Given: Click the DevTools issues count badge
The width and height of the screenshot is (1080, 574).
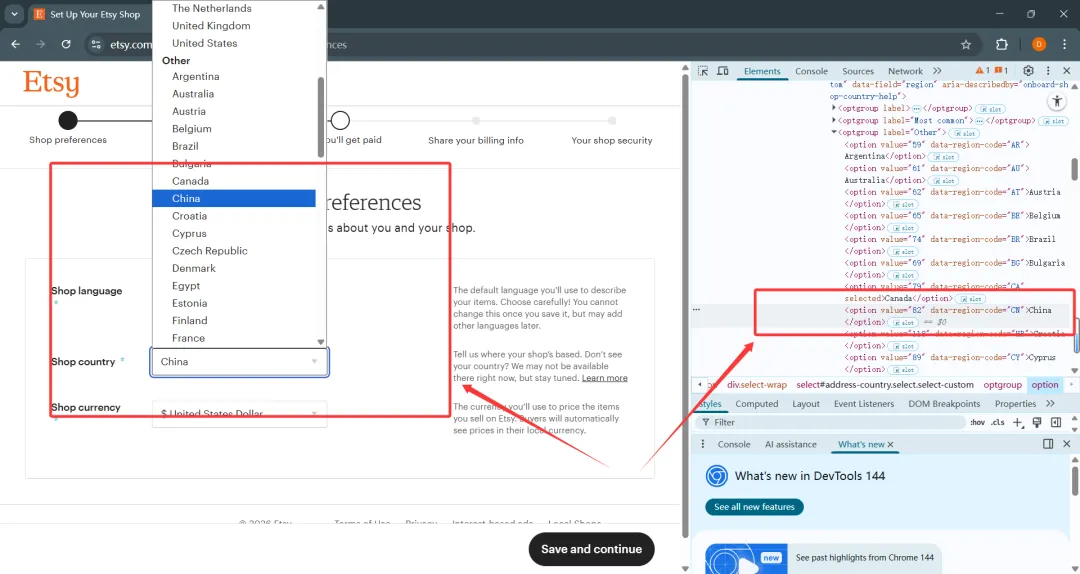Looking at the screenshot, I should 1001,70.
